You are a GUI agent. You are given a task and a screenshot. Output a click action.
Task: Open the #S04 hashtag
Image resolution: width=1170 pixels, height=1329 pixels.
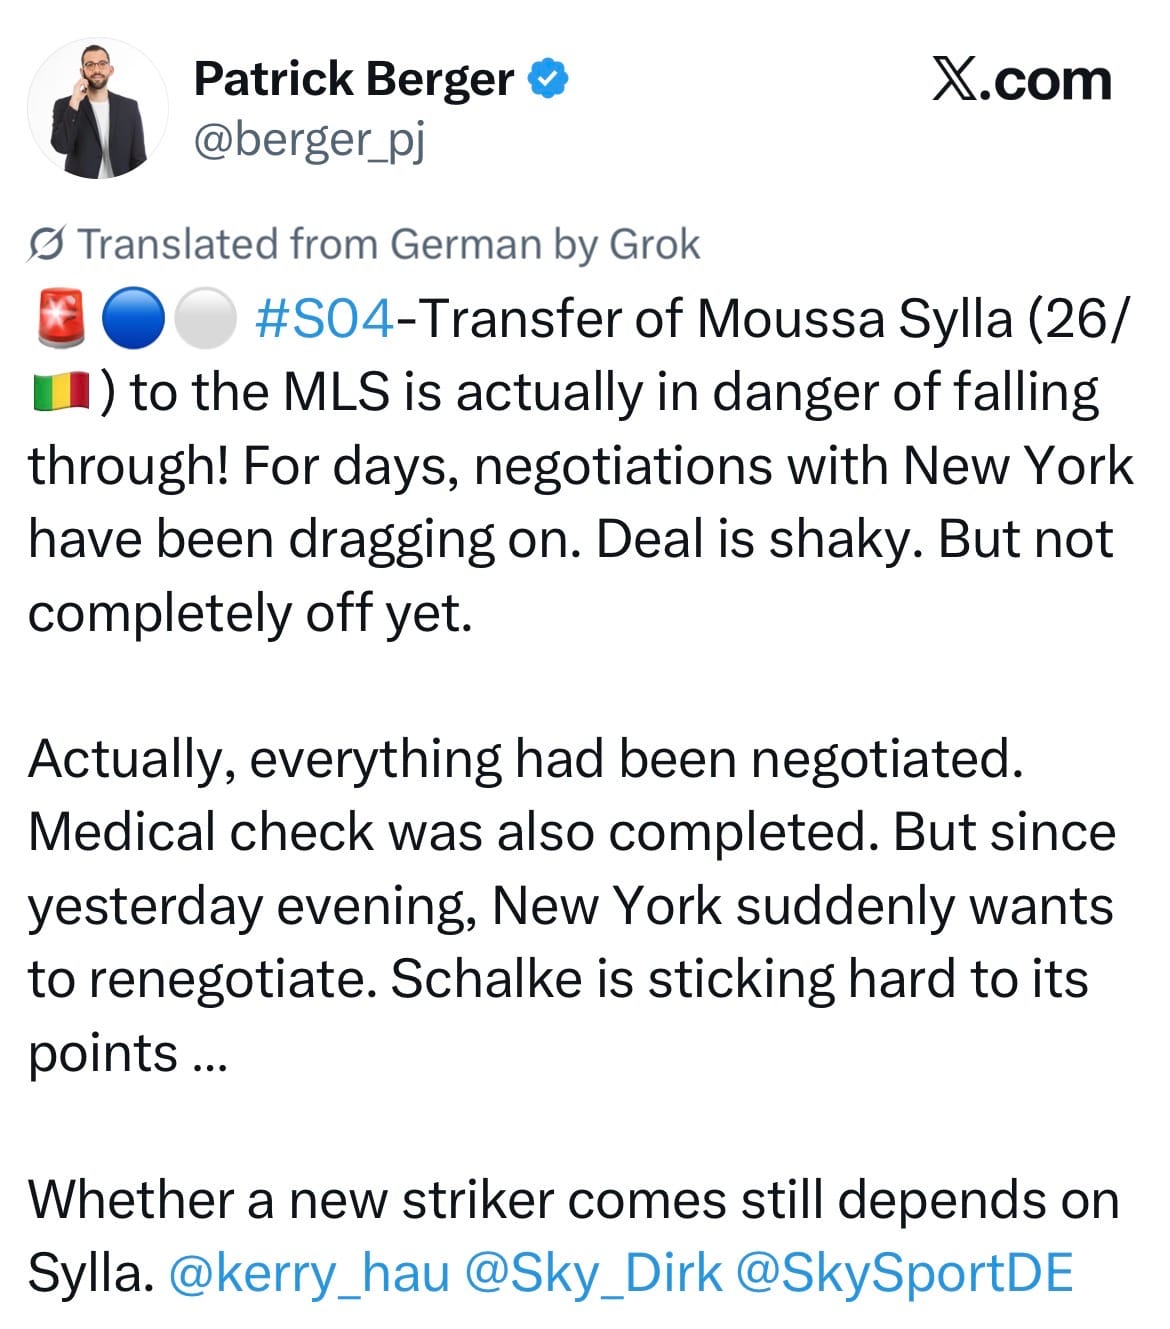coord(325,320)
